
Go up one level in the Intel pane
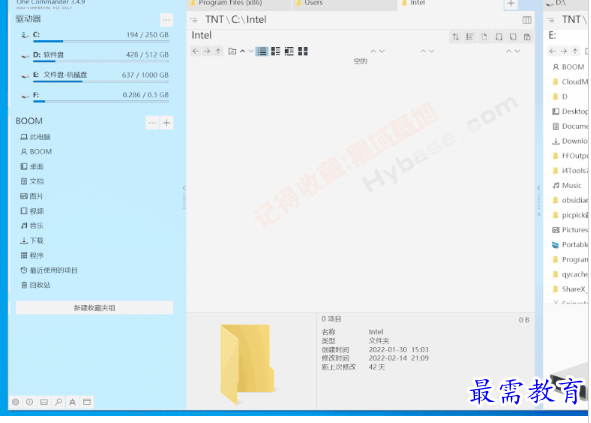(x=218, y=51)
